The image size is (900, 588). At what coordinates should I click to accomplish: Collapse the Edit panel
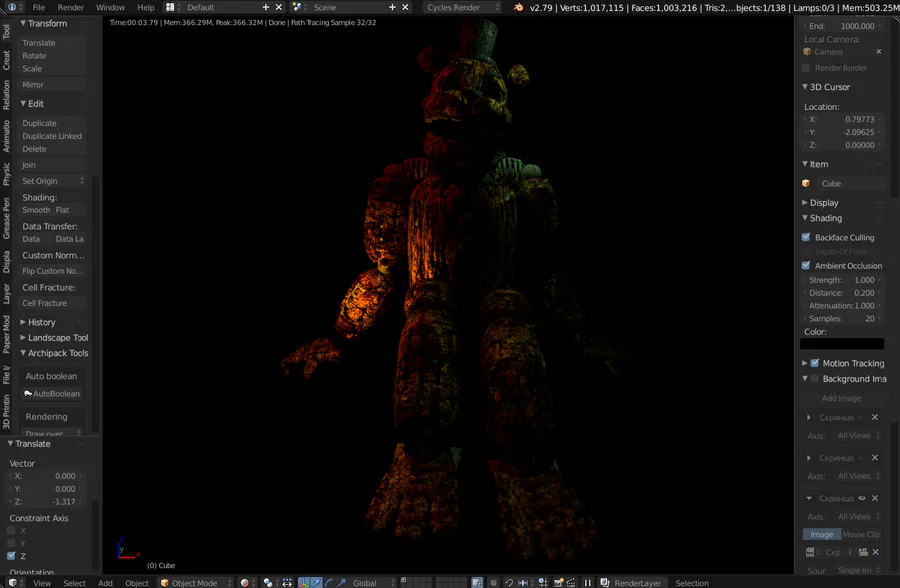(23, 103)
